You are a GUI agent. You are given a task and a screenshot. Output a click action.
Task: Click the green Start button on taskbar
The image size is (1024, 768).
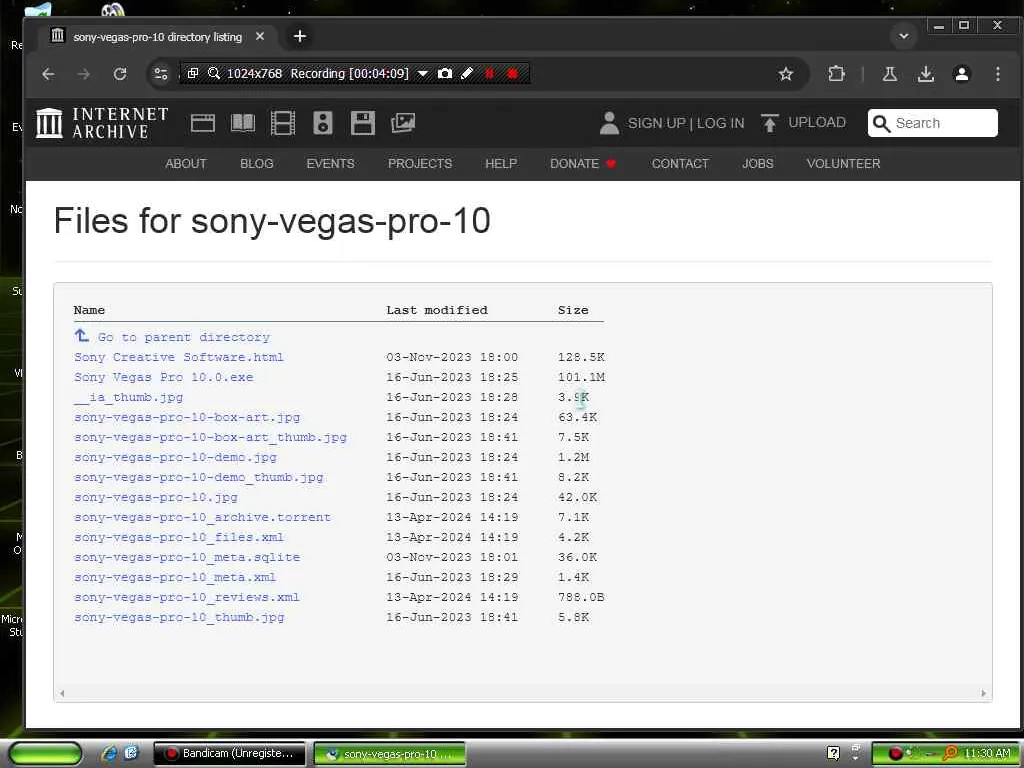45,753
